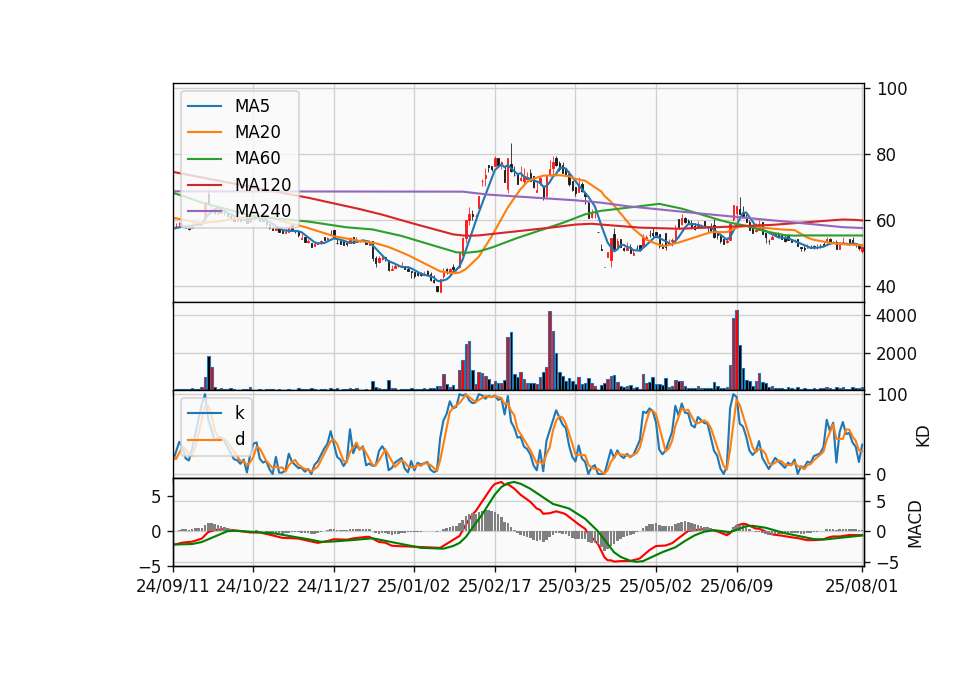Click the 25/02/17 date tick label
Image resolution: width=960 pixels, height=690 pixels.
pyautogui.click(x=495, y=586)
